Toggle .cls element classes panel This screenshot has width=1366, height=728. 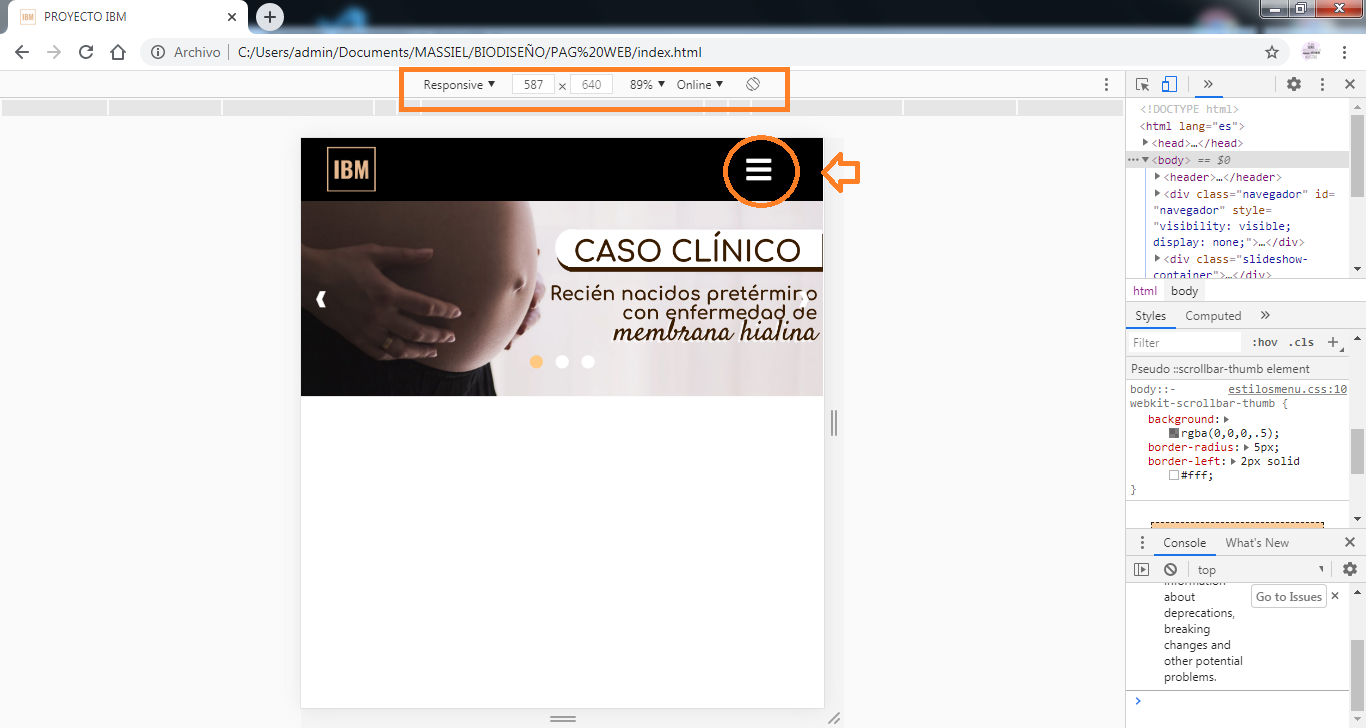tap(1301, 342)
